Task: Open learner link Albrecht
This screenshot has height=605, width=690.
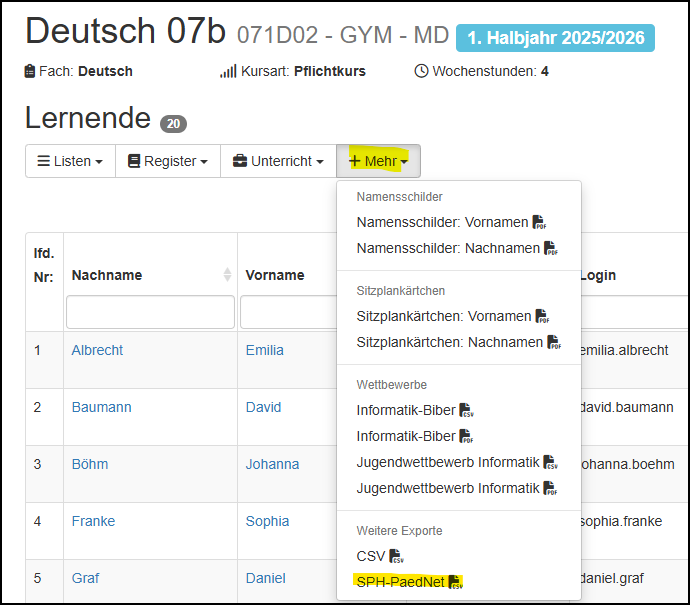Action: pos(97,350)
